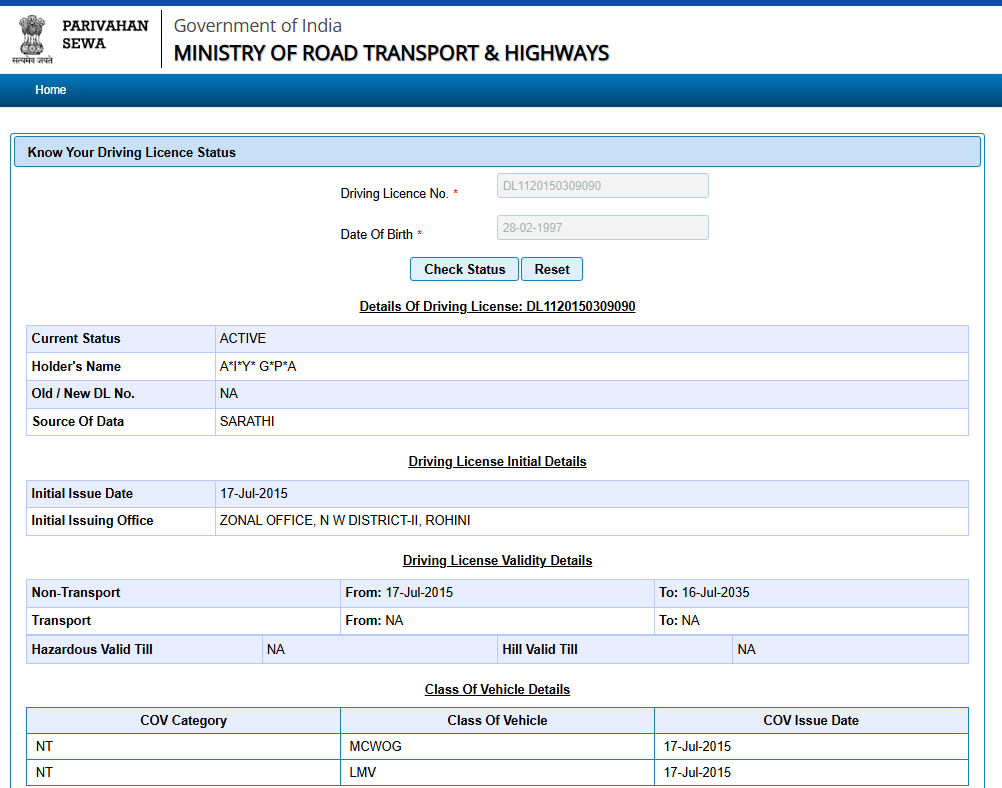The width and height of the screenshot is (1002, 788).
Task: Click the Transport To: NA cell
Action: click(x=811, y=621)
